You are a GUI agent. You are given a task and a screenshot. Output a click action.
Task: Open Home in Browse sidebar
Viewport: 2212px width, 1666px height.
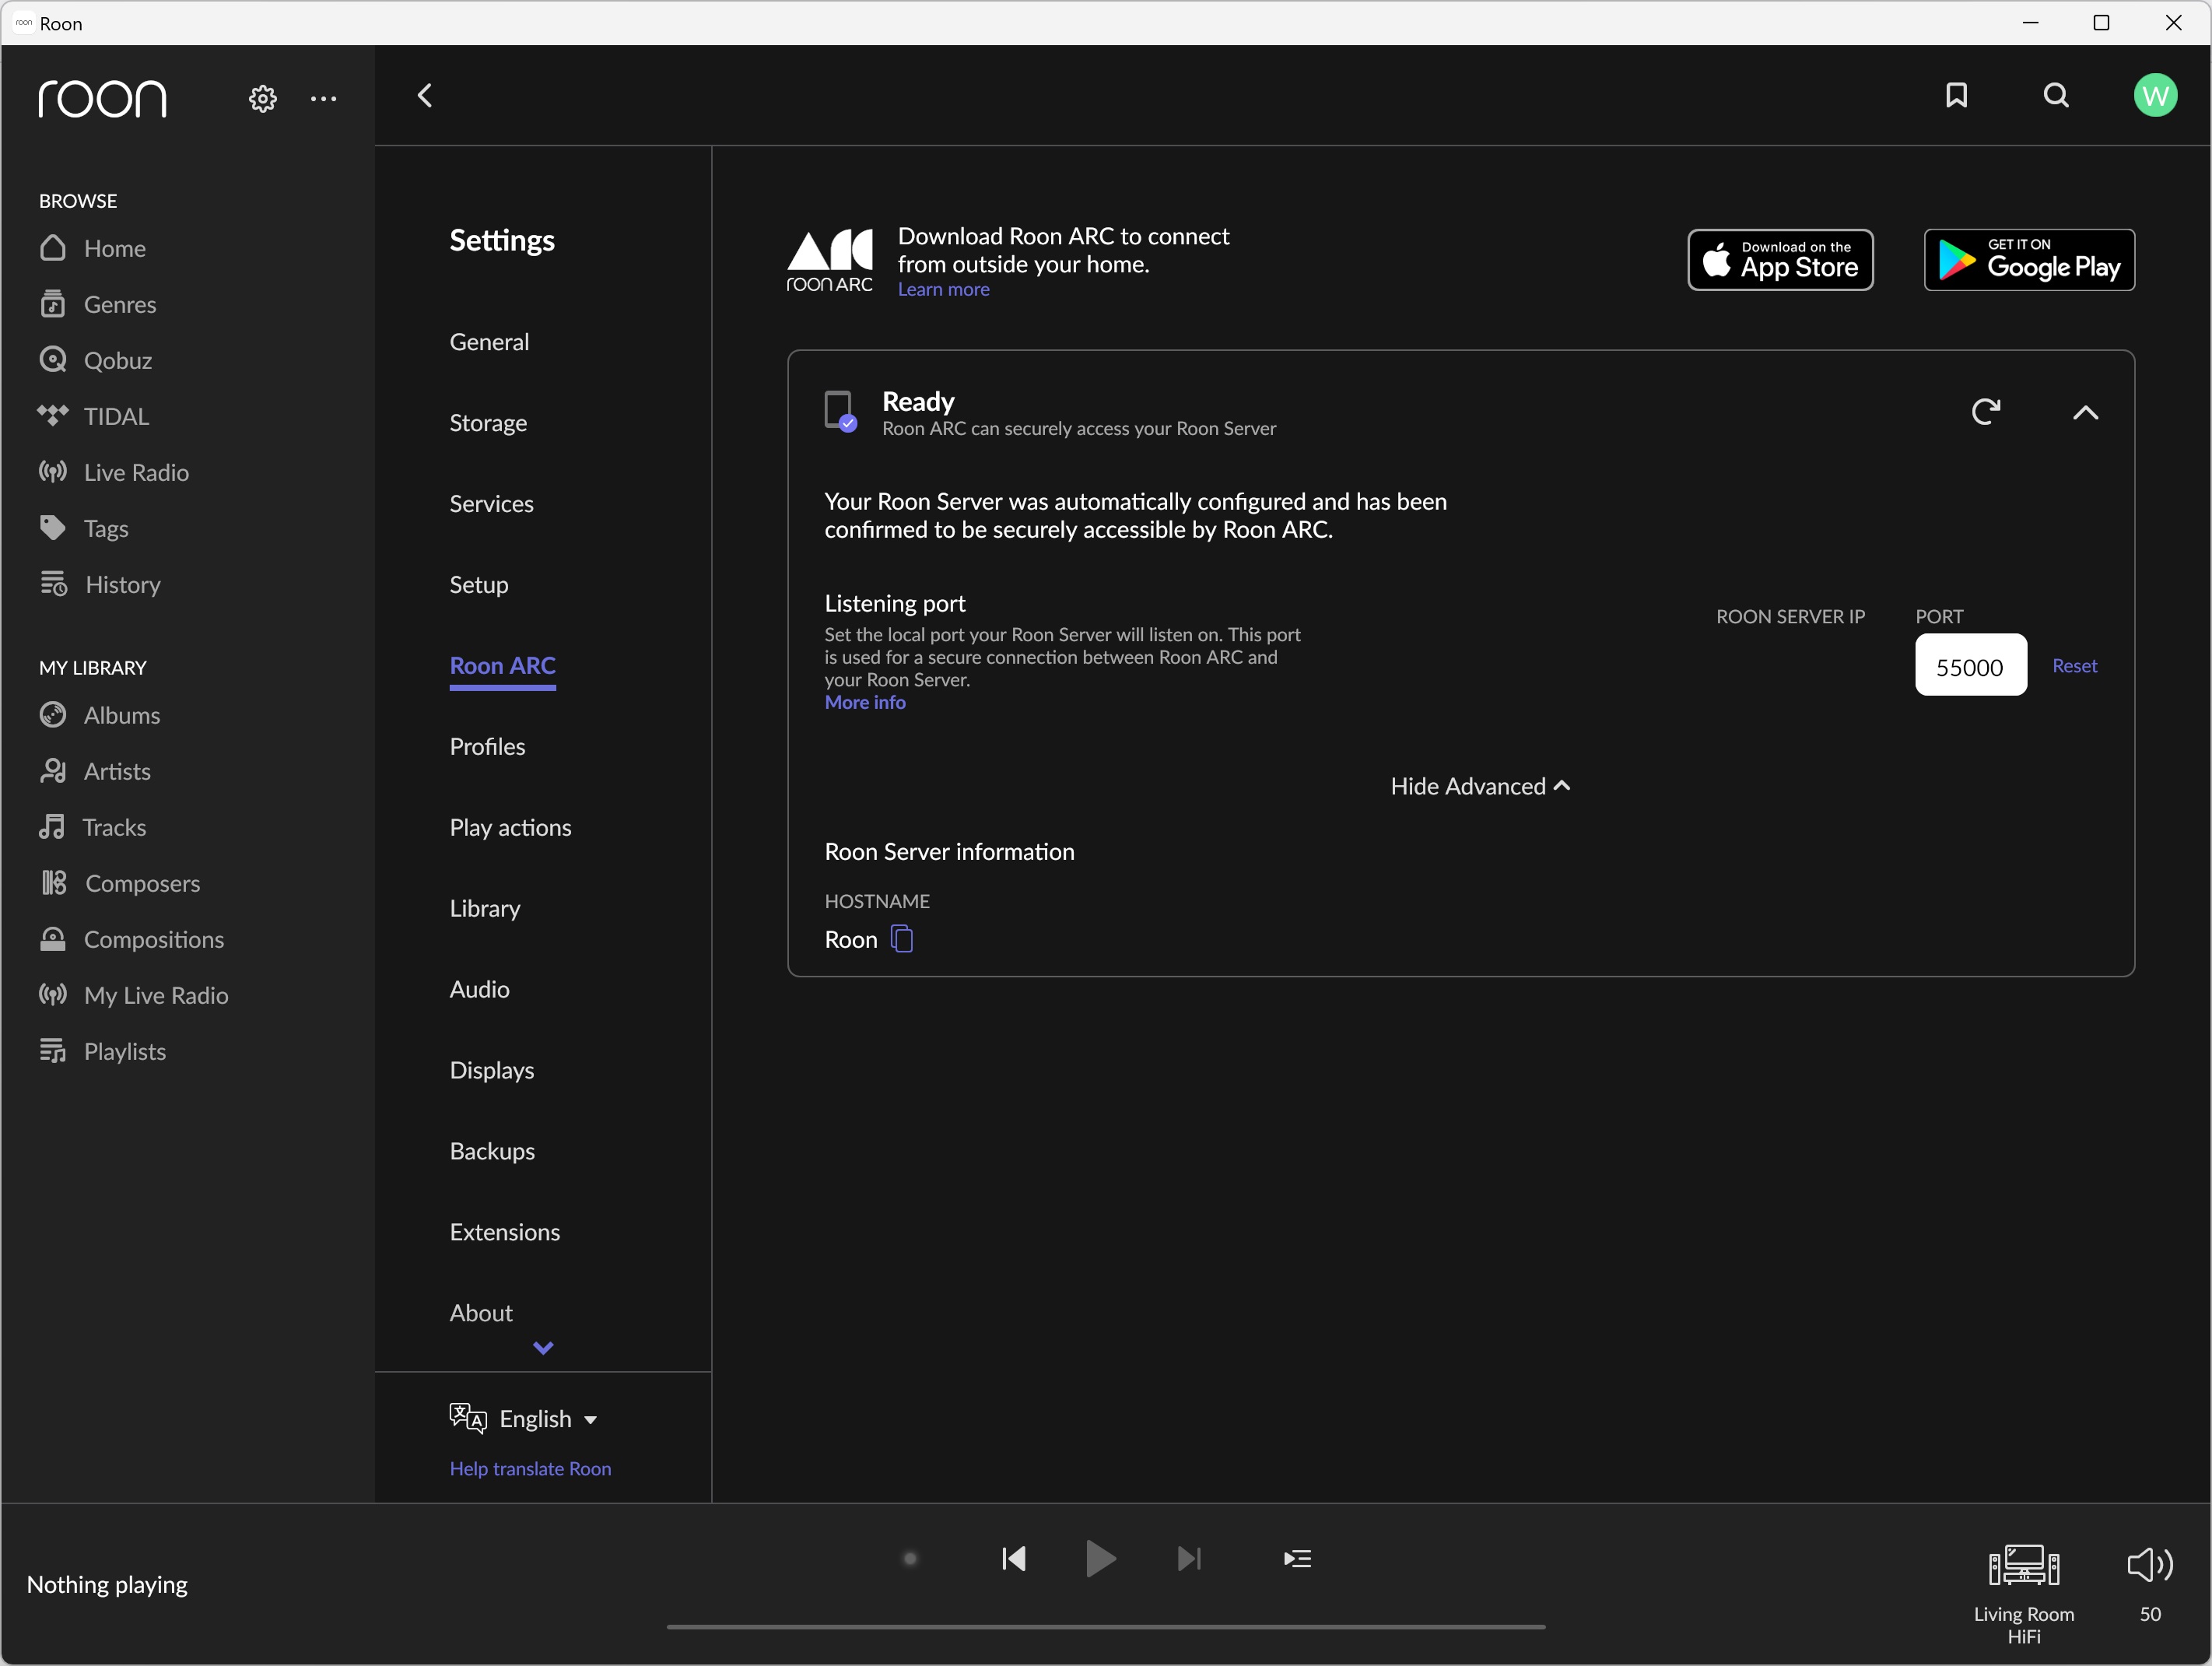point(92,248)
